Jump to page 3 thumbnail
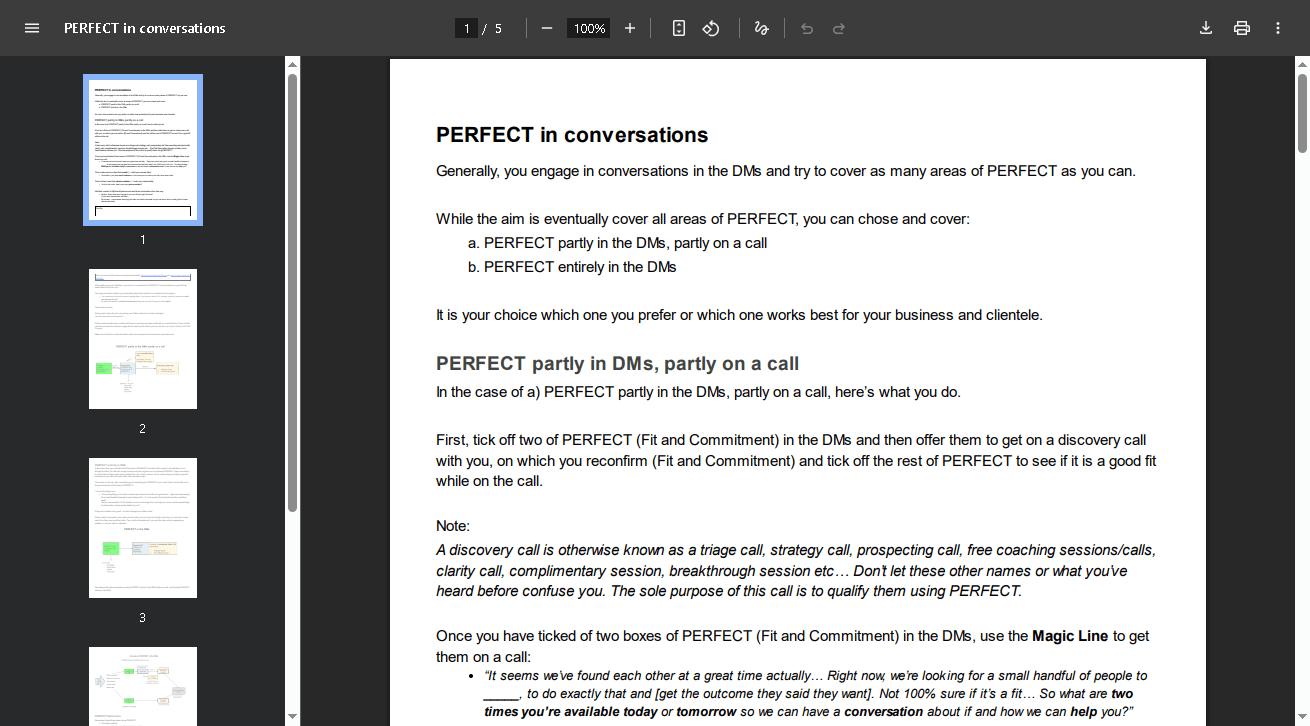Viewport: 1310px width, 726px height. tap(143, 528)
